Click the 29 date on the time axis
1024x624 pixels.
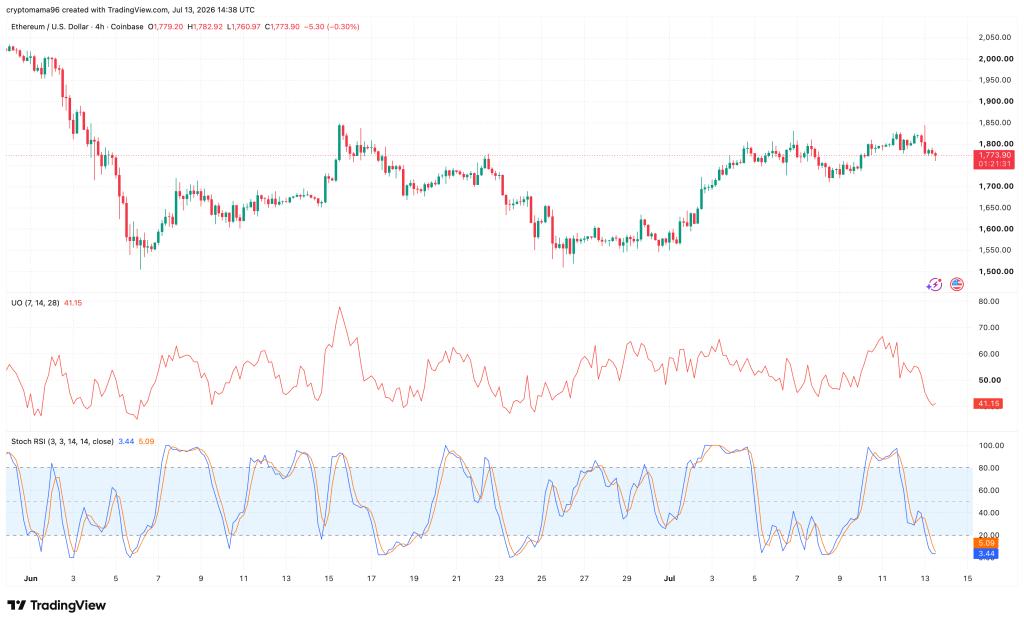point(627,578)
